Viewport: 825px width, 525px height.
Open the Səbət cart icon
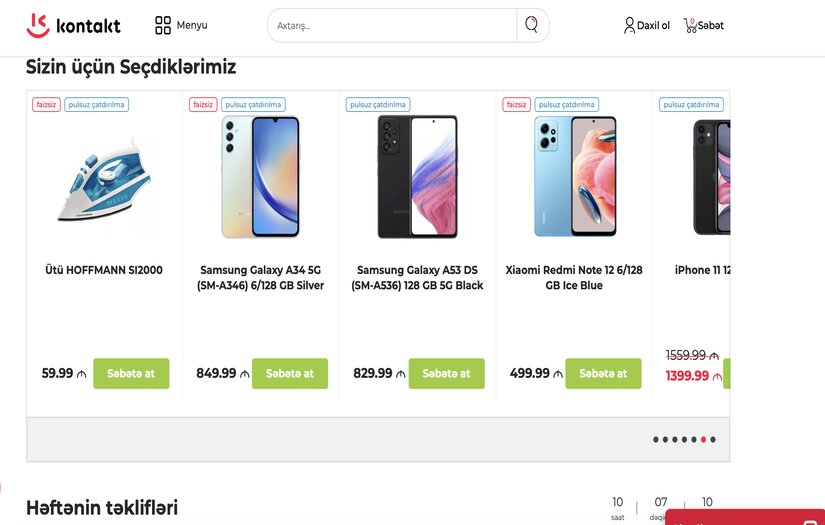click(690, 25)
